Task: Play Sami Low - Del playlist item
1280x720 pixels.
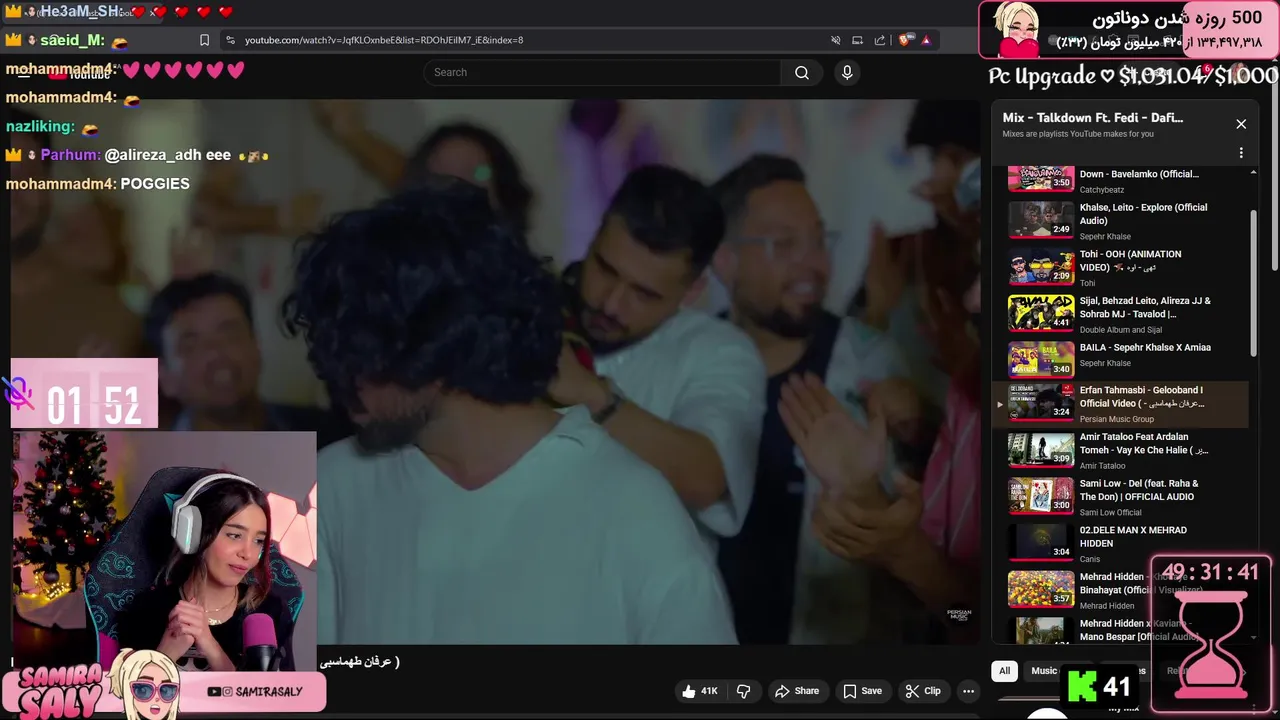Action: [x=1120, y=497]
